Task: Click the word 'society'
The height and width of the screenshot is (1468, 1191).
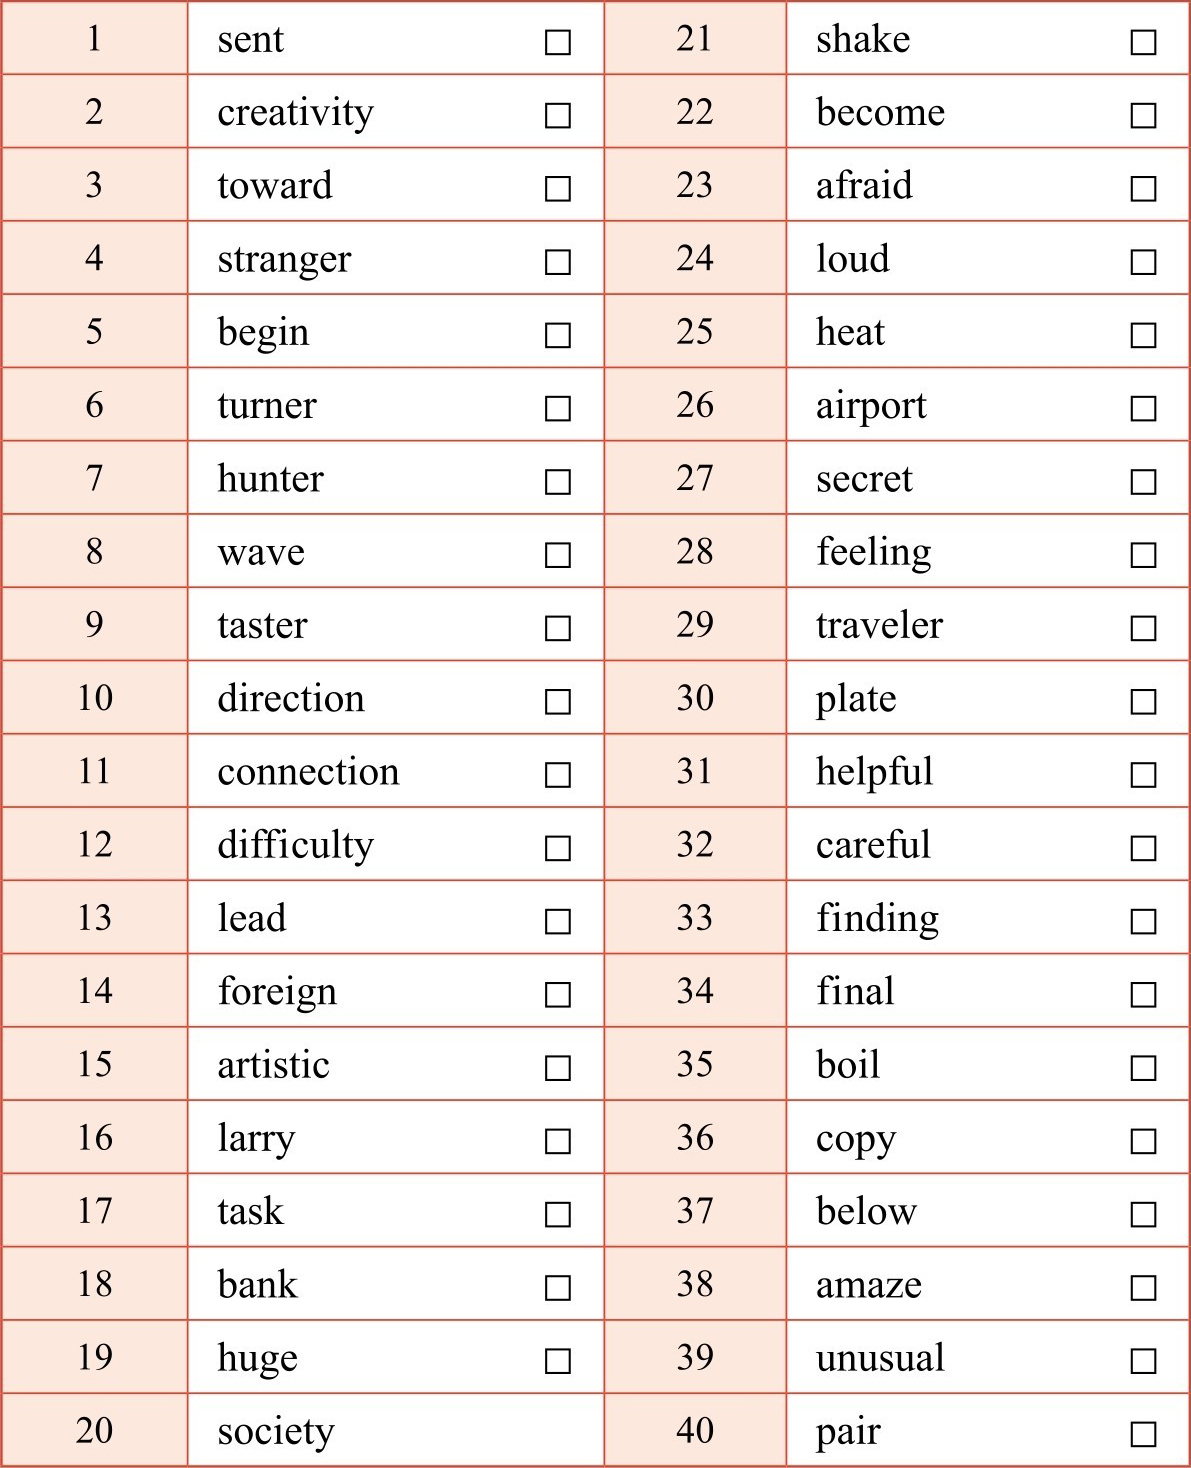Action: click(276, 1431)
